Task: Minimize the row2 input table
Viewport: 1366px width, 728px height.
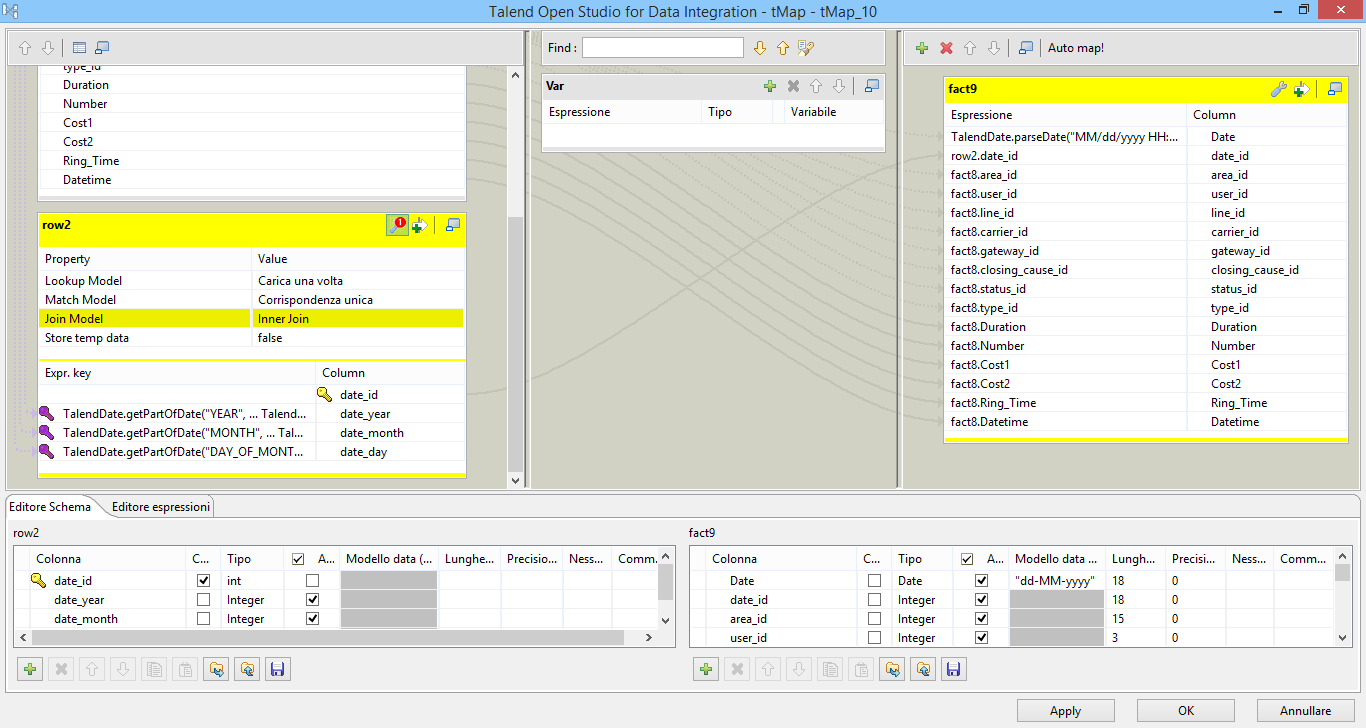Action: 453,226
